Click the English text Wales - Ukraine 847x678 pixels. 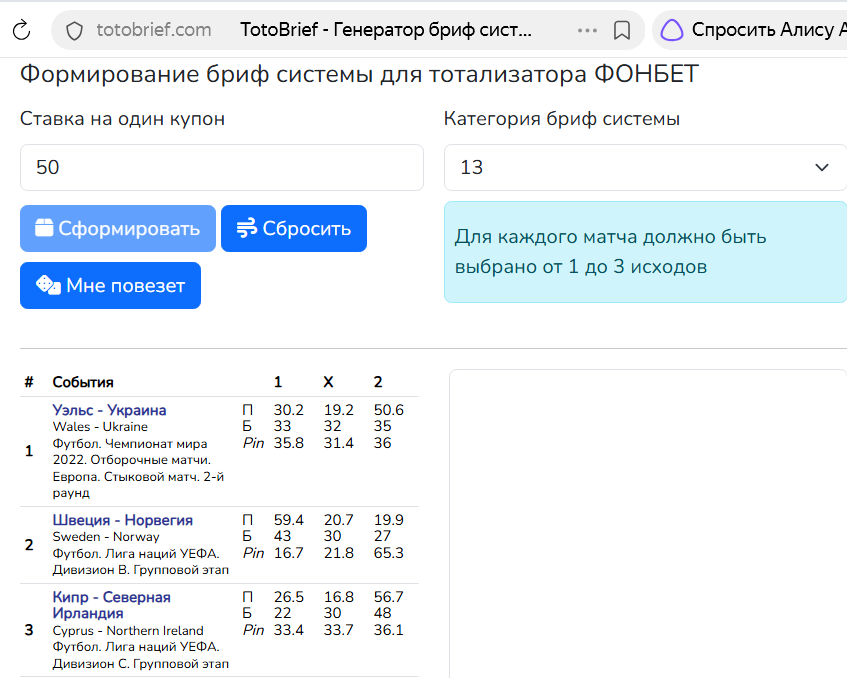coord(100,427)
